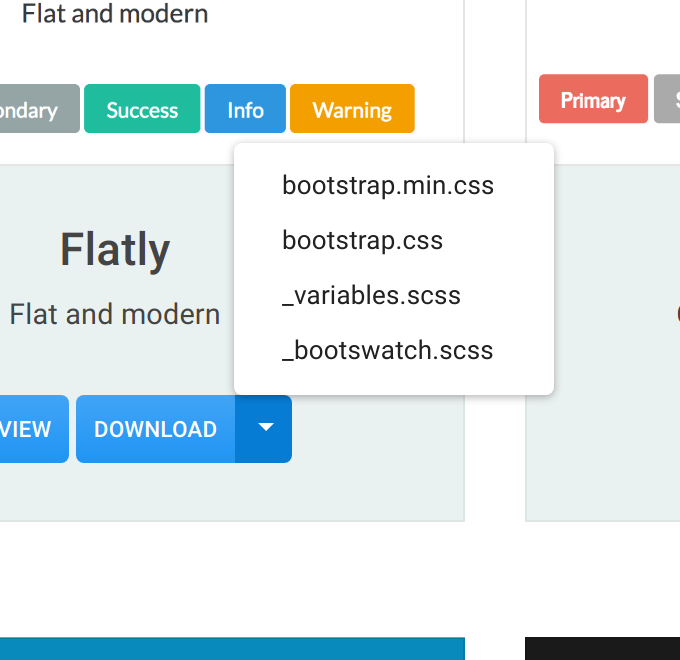Click the Flatly DOWNLOAD button

(156, 429)
